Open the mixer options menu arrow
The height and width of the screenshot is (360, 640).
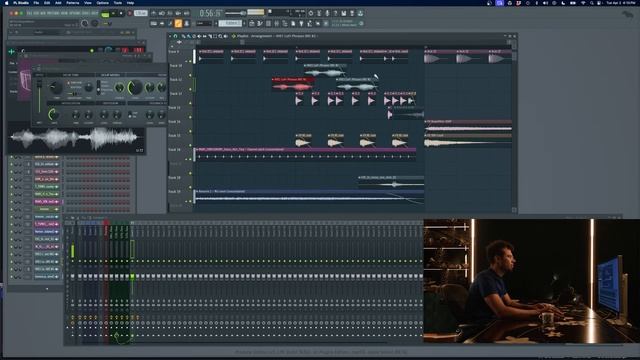point(67,218)
